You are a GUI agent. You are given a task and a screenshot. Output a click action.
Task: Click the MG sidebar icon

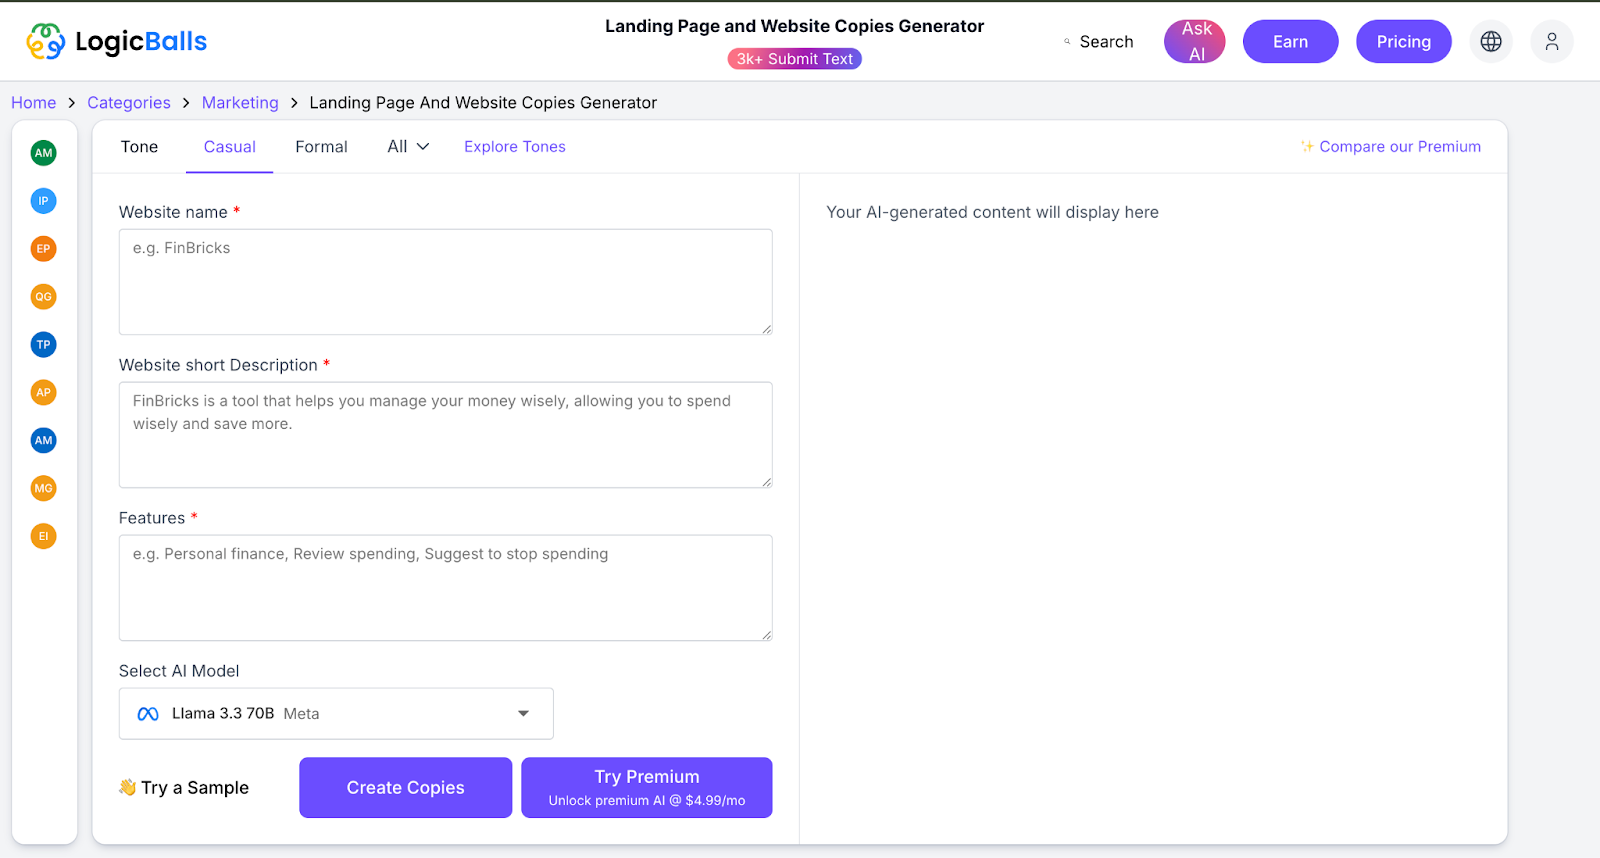(x=43, y=489)
